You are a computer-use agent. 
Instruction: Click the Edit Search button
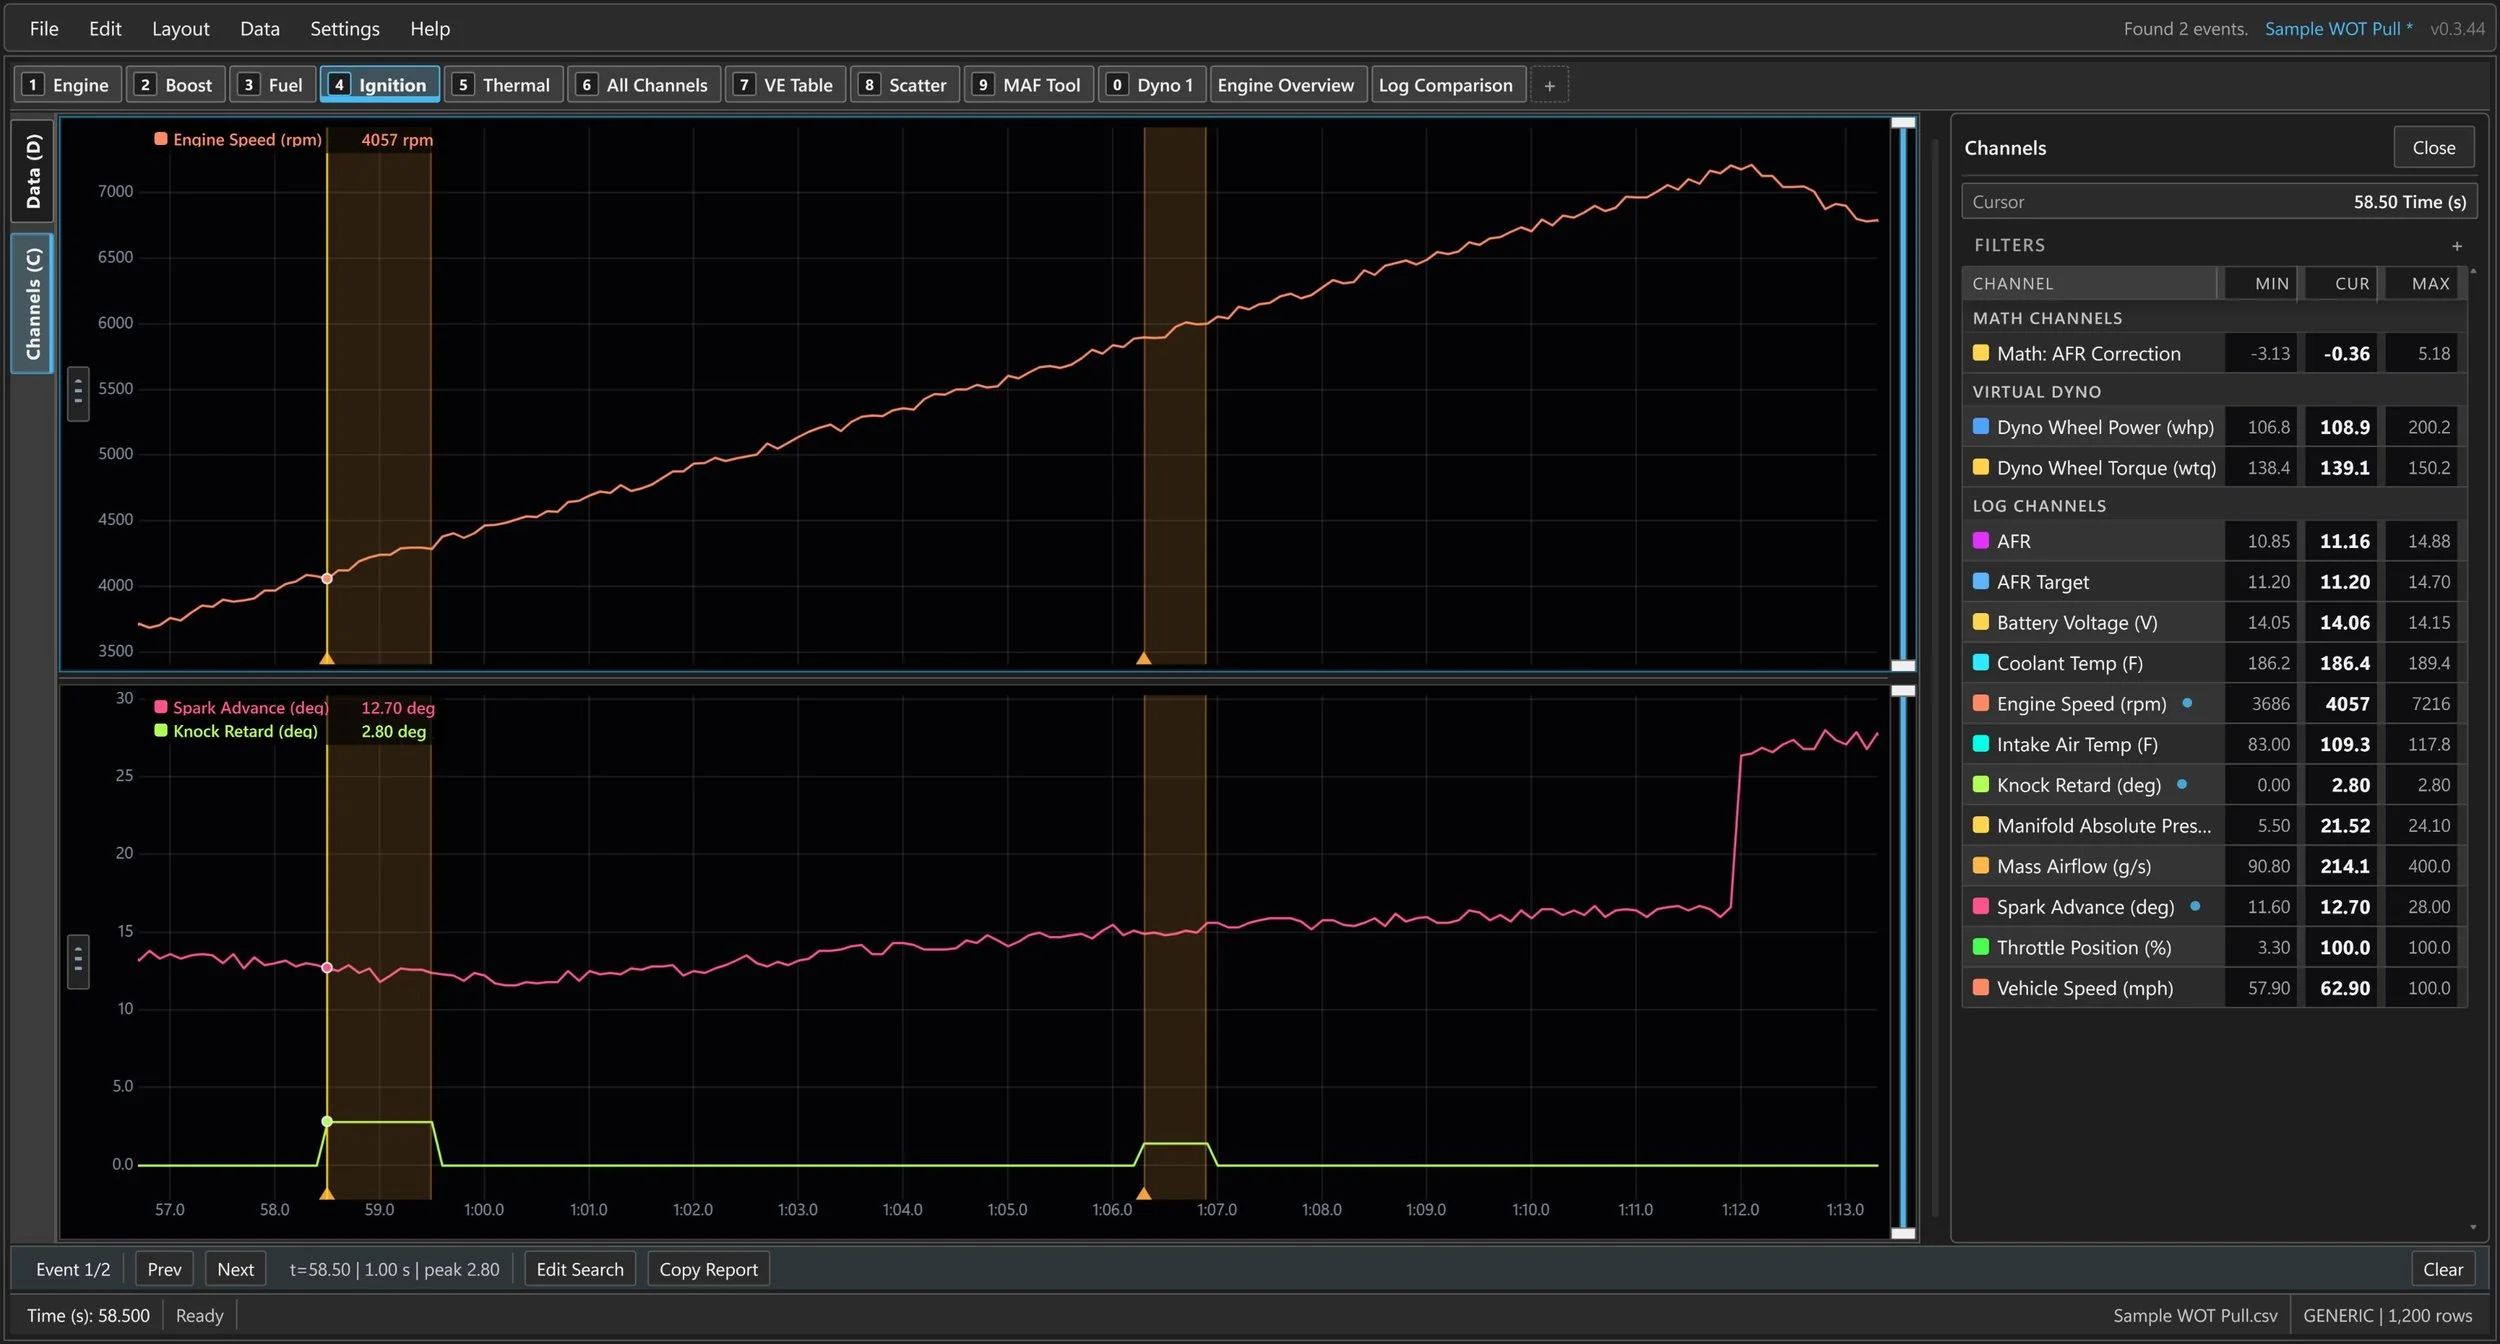(x=580, y=1269)
